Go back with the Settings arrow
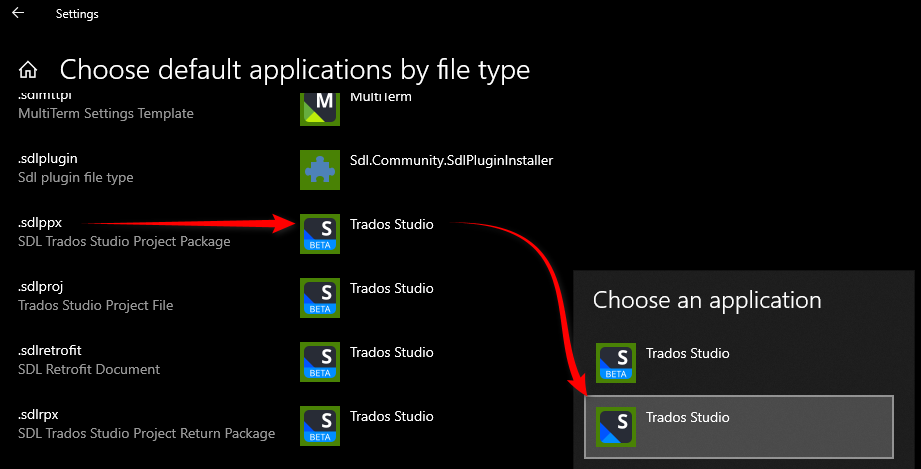The width and height of the screenshot is (921, 469). click(18, 13)
